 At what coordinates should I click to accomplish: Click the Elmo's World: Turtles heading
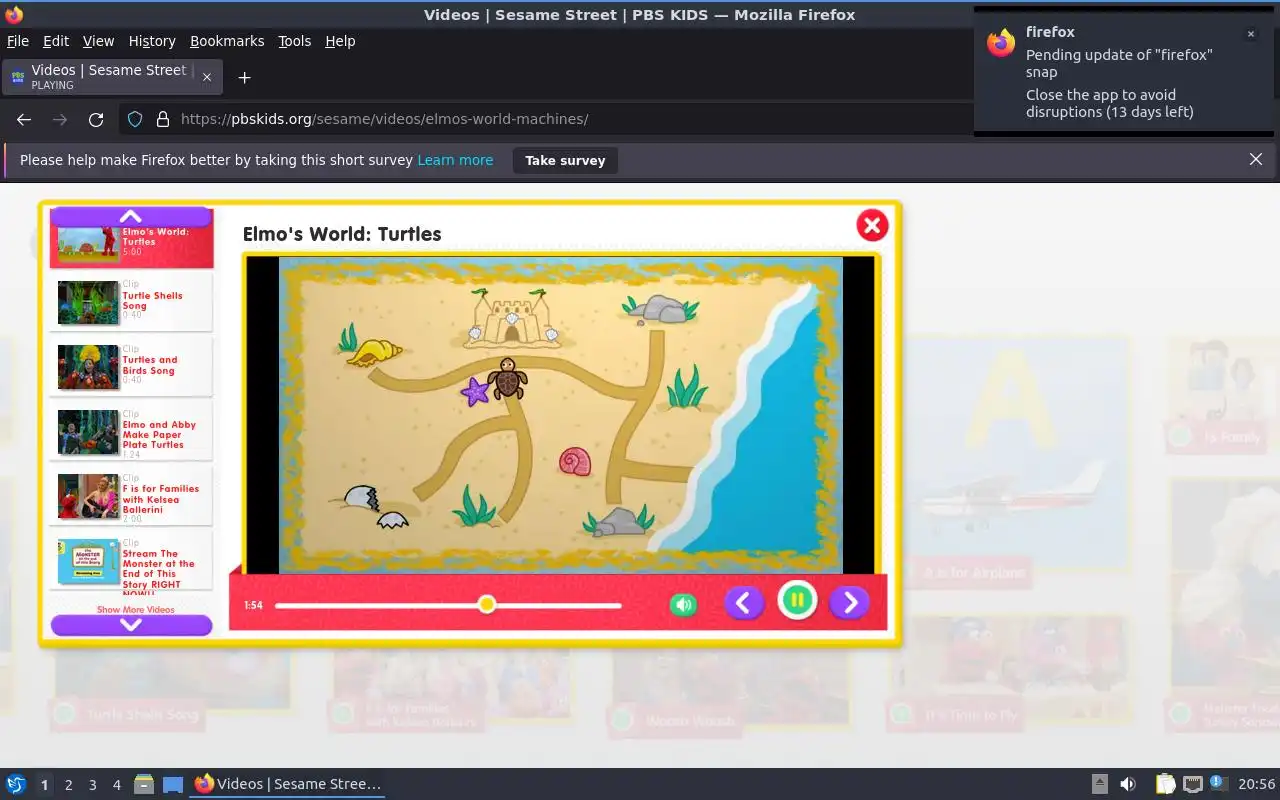click(x=342, y=234)
